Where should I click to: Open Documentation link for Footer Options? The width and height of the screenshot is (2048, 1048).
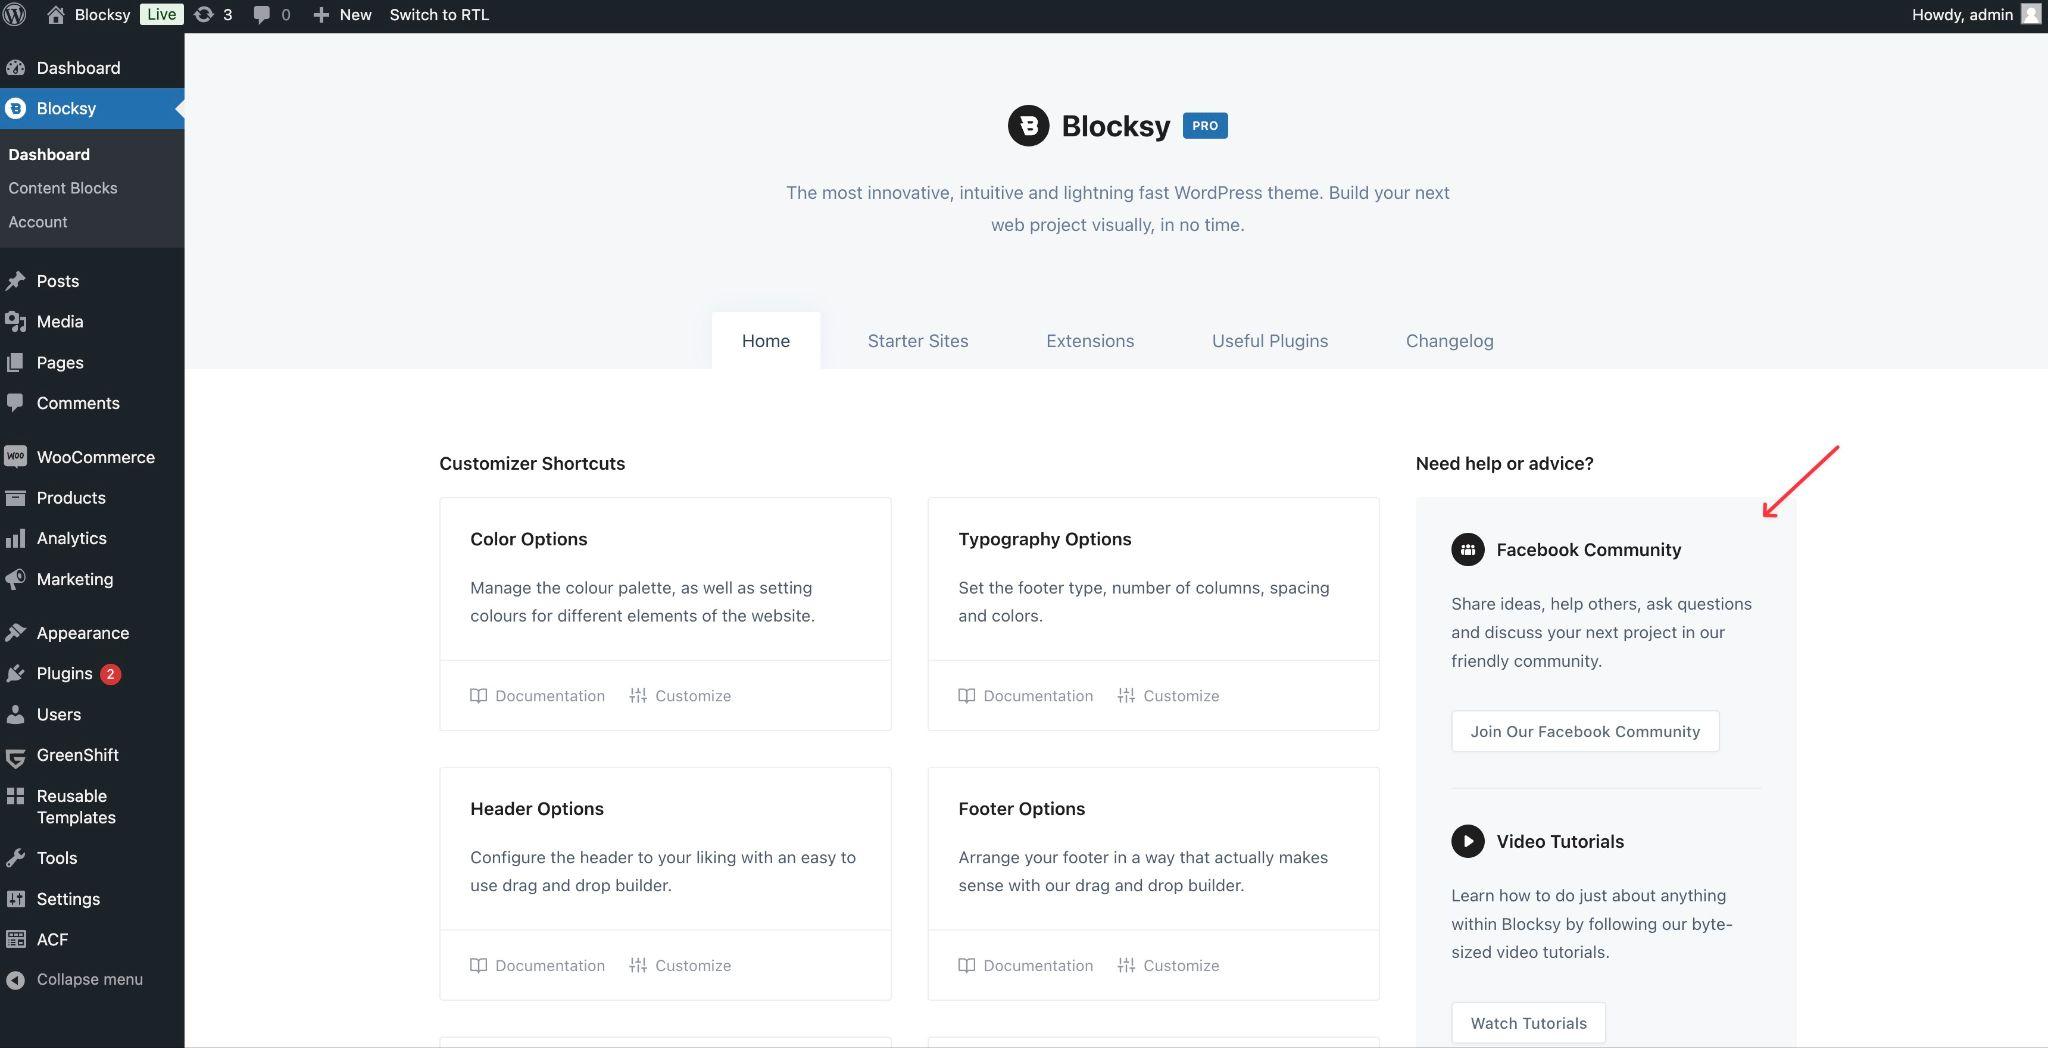[x=1026, y=966]
